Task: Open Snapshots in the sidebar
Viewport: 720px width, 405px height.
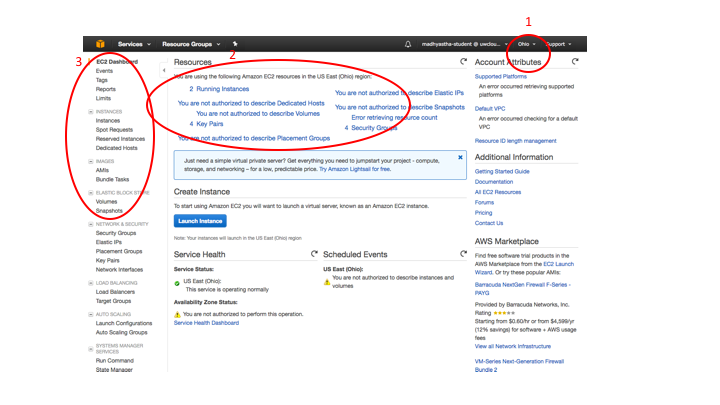Action: click(x=109, y=211)
